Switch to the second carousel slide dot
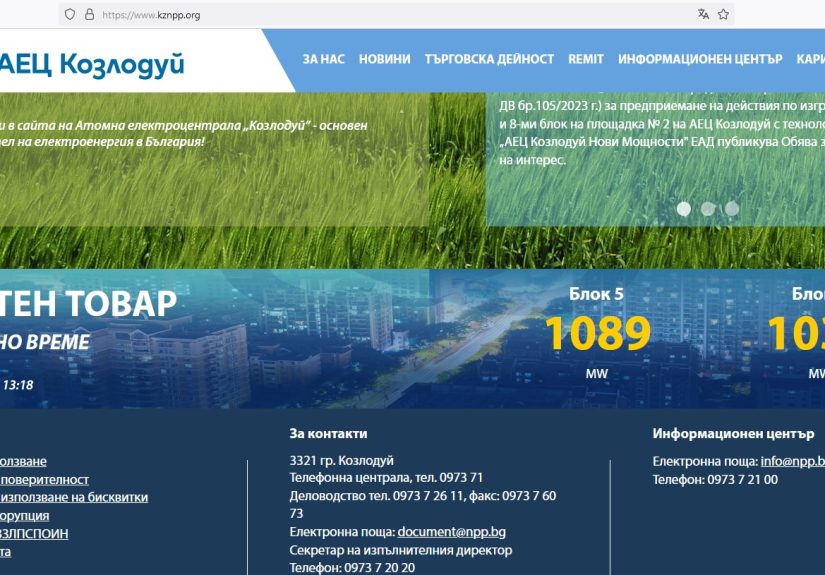The height and width of the screenshot is (575, 825). click(x=708, y=209)
